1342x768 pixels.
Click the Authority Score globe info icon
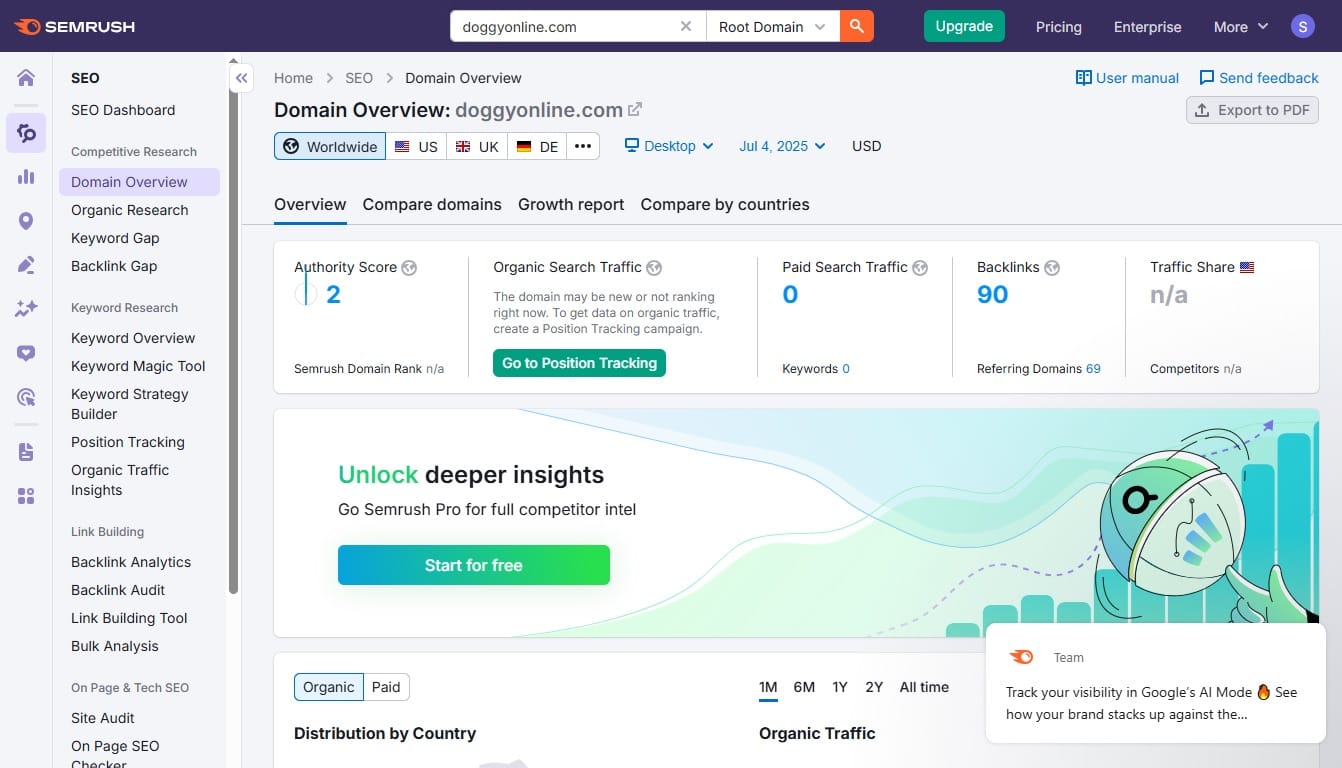pos(409,268)
